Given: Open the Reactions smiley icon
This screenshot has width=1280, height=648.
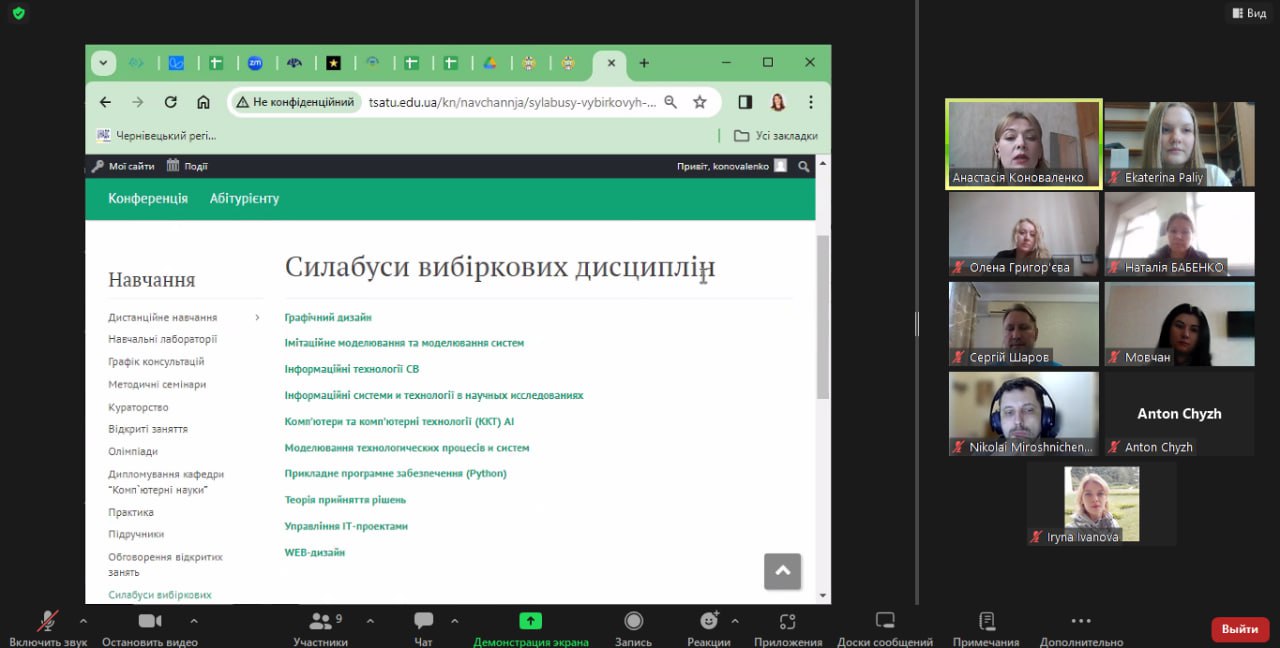Looking at the screenshot, I should click(709, 622).
